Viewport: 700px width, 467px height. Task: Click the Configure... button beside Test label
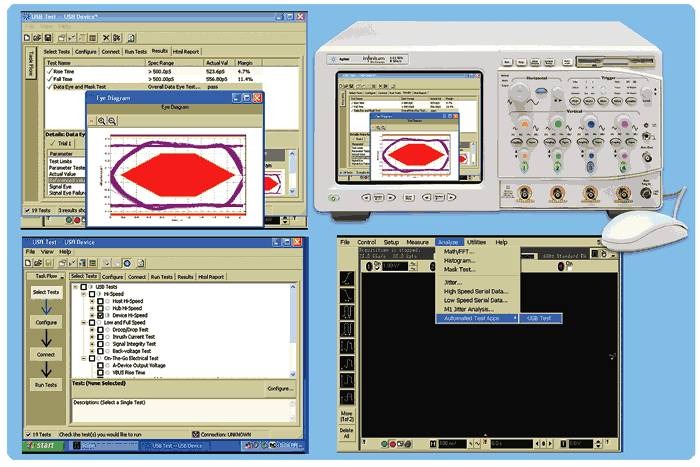pyautogui.click(x=280, y=388)
